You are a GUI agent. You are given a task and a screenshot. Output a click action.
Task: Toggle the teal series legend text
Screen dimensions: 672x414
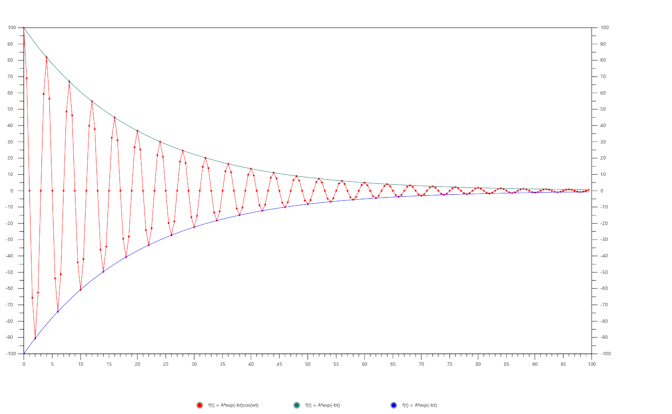click(323, 405)
